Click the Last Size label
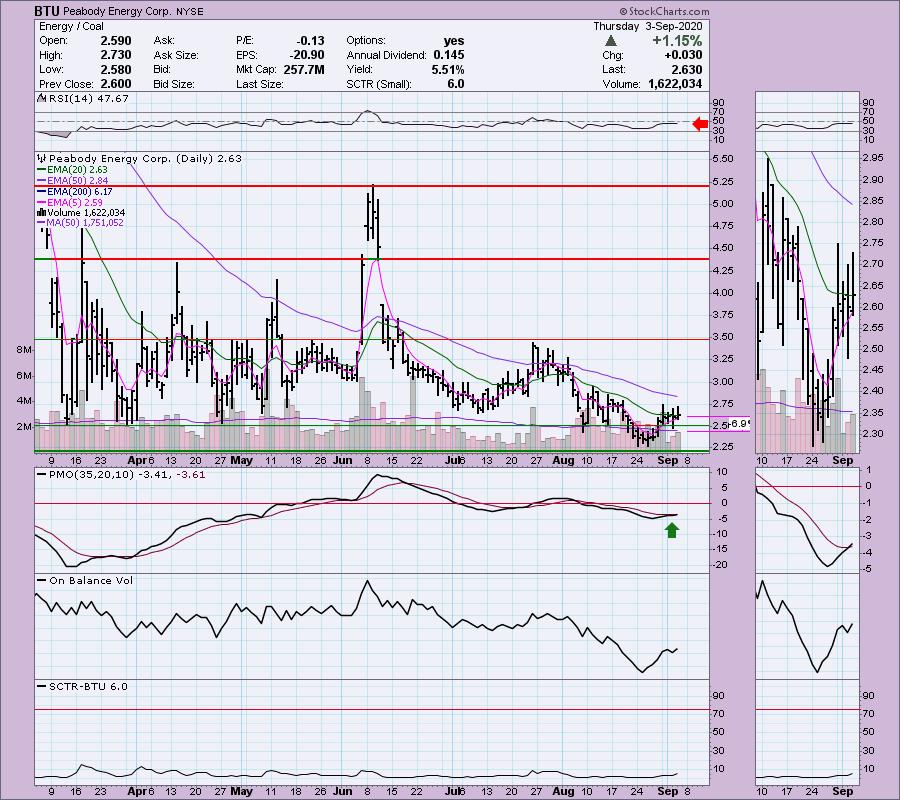 tap(260, 84)
